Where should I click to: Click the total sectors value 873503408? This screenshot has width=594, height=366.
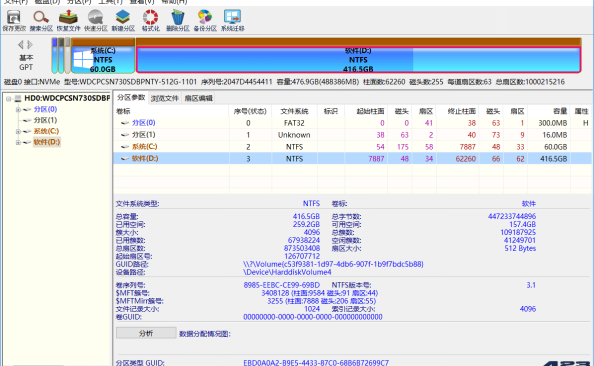tap(302, 248)
